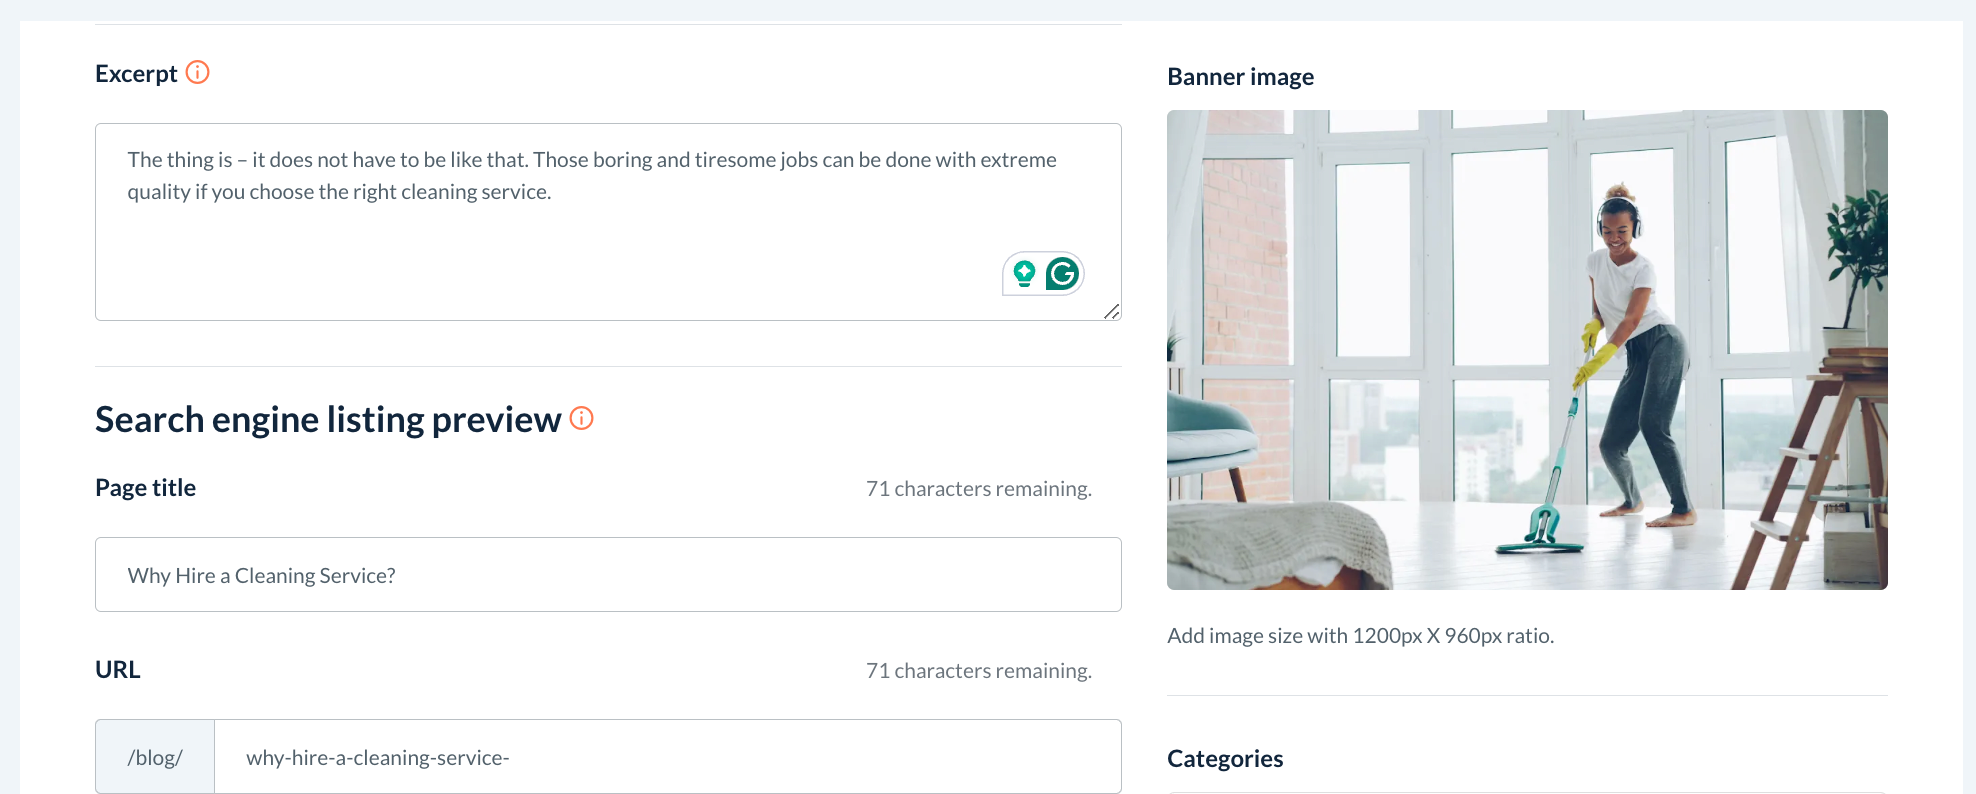
Task: Click the Categories heading
Action: coord(1225,759)
